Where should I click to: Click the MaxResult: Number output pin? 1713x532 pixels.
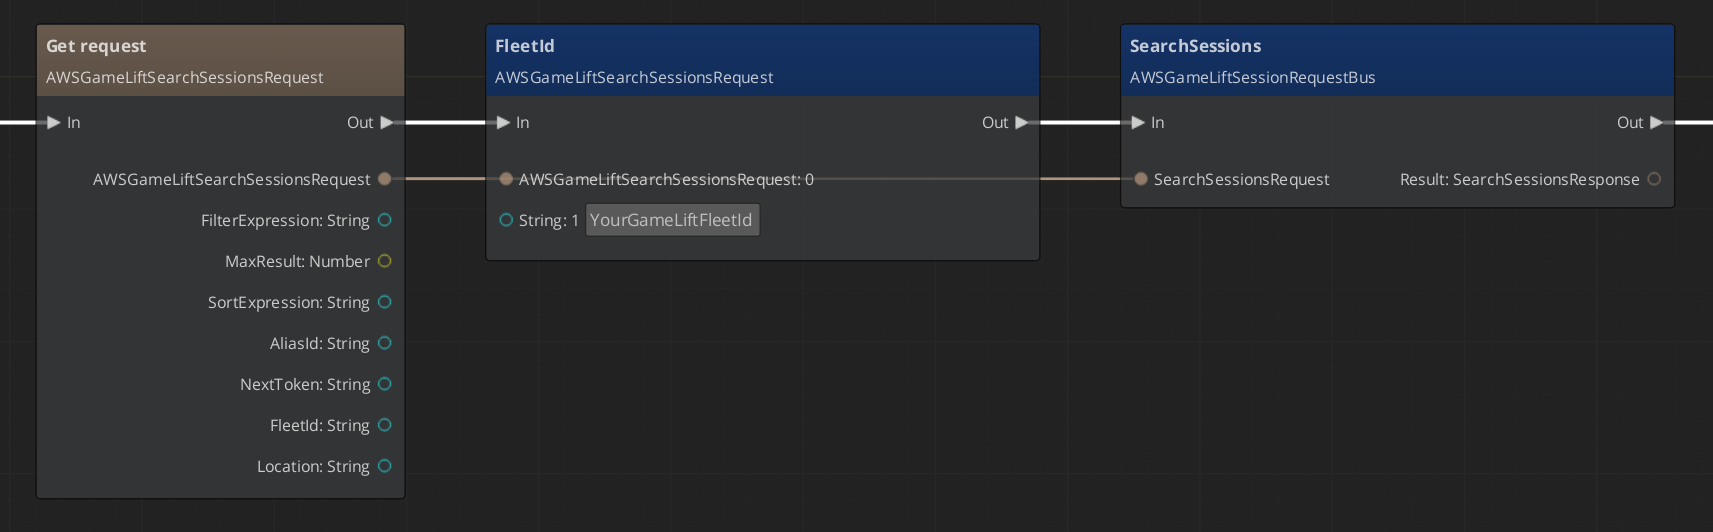tap(385, 261)
